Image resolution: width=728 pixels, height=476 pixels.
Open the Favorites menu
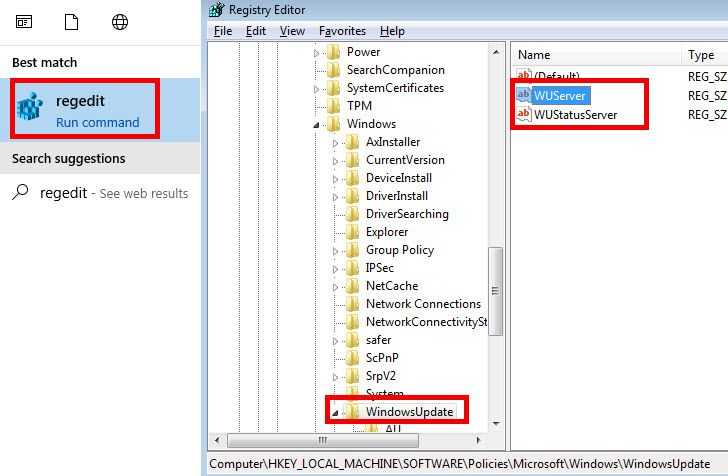coord(342,31)
